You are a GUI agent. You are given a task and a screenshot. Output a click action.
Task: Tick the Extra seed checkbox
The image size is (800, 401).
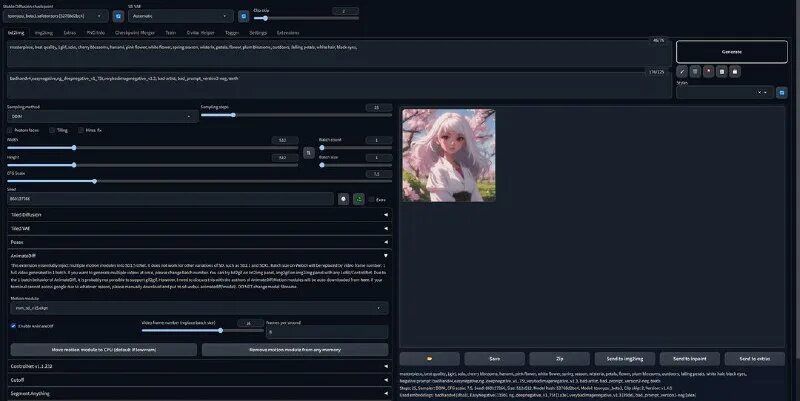(372, 199)
